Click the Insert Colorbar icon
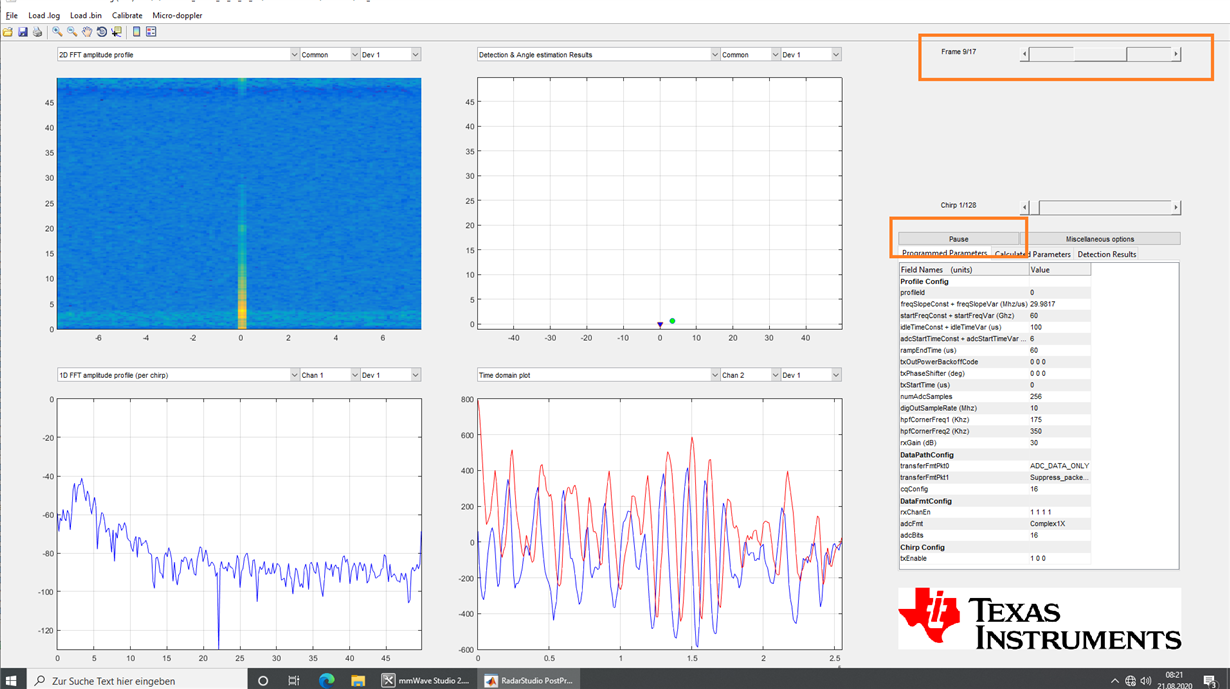 [137, 31]
